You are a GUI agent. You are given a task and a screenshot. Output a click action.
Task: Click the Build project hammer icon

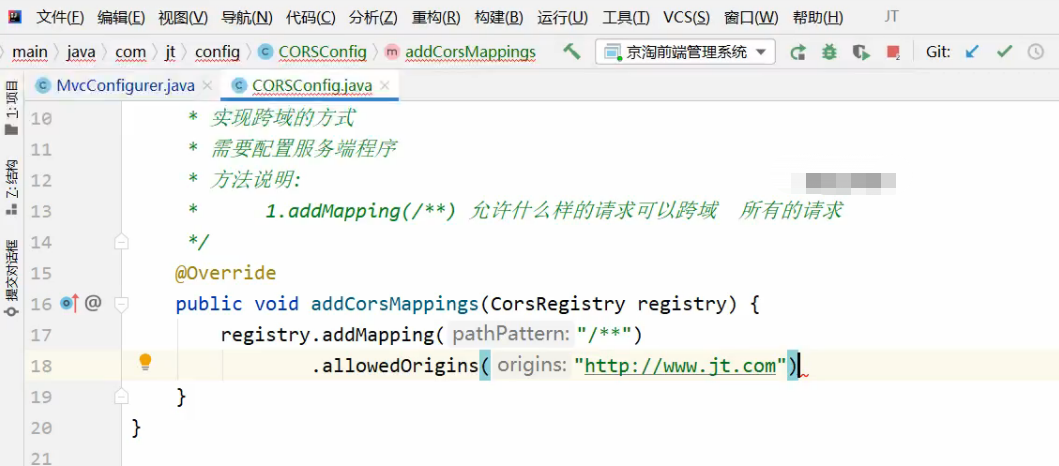click(x=572, y=51)
